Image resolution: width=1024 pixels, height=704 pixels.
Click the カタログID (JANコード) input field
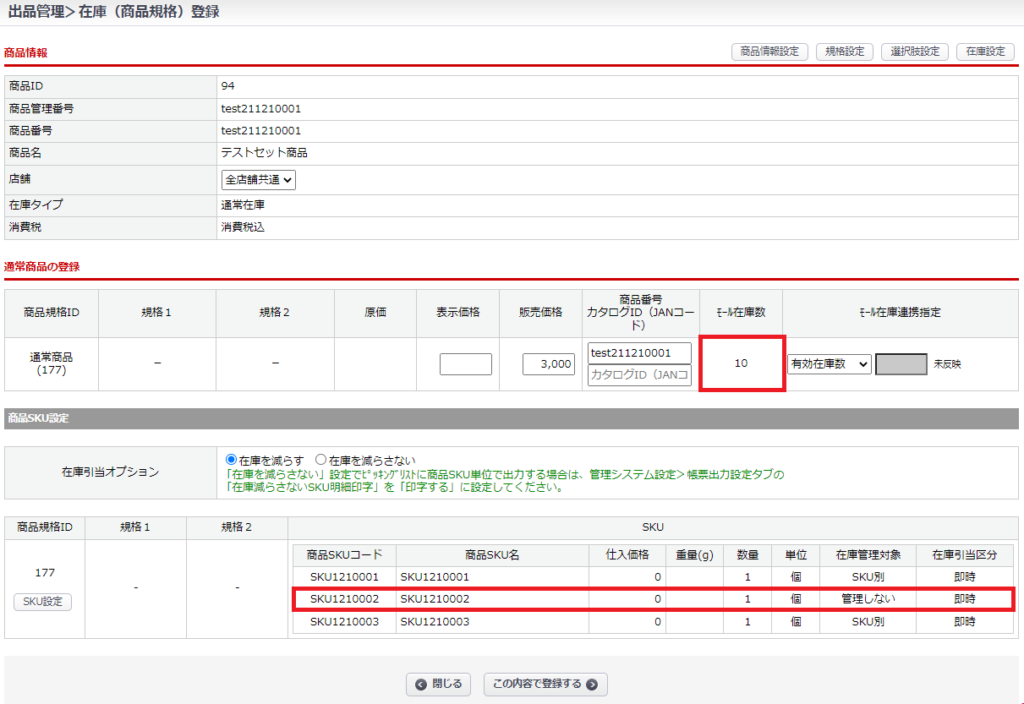[639, 376]
